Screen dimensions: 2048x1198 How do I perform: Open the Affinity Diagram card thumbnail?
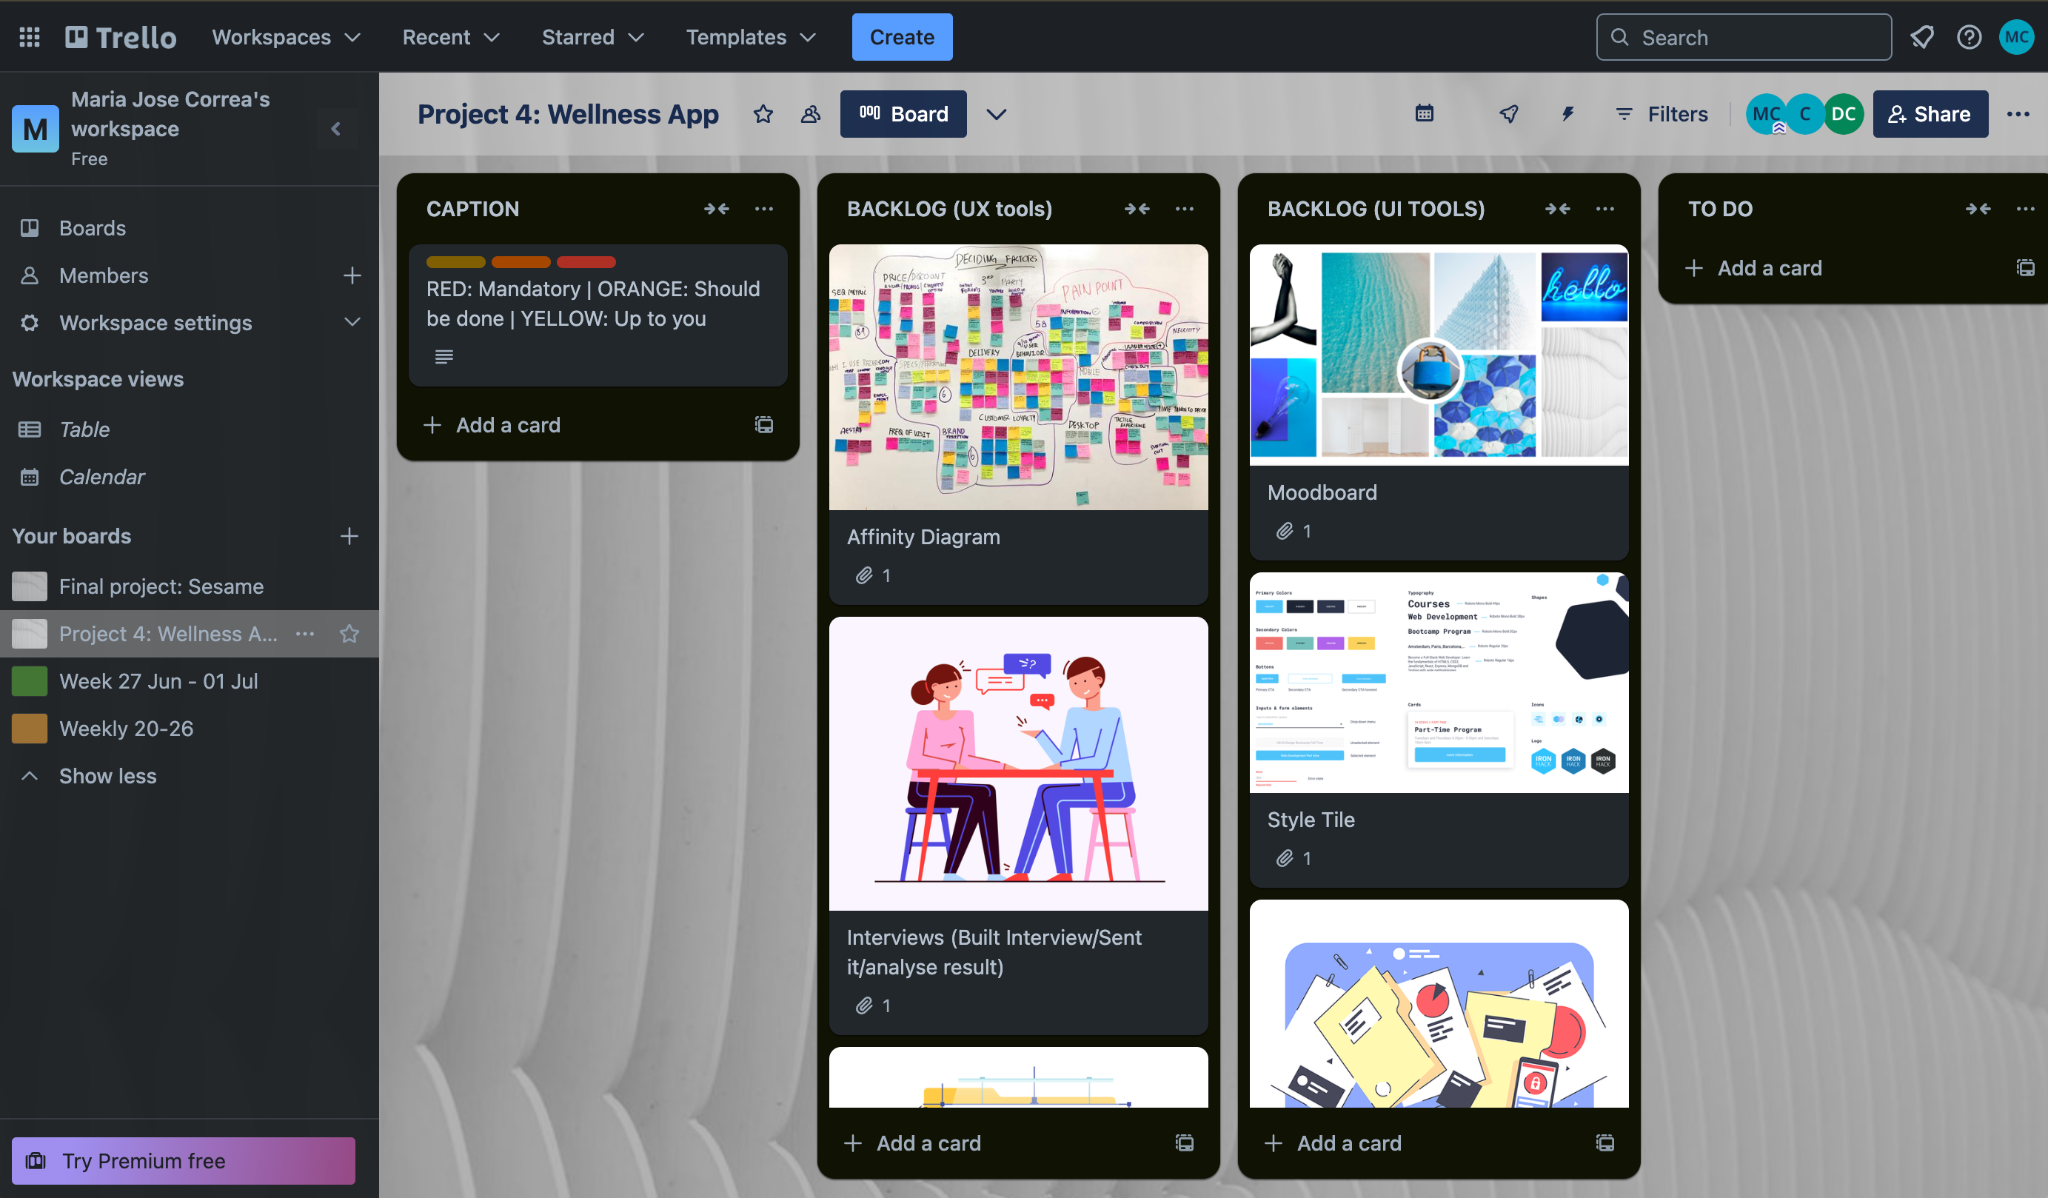(x=1017, y=377)
